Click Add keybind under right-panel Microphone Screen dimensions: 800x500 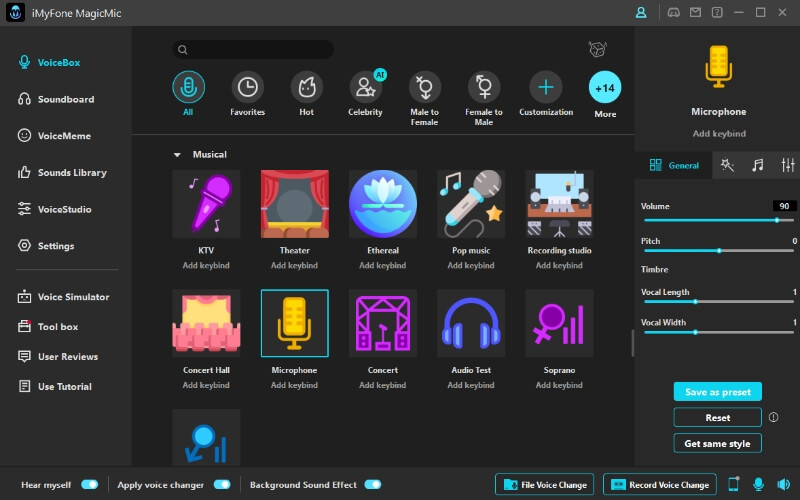tap(719, 134)
